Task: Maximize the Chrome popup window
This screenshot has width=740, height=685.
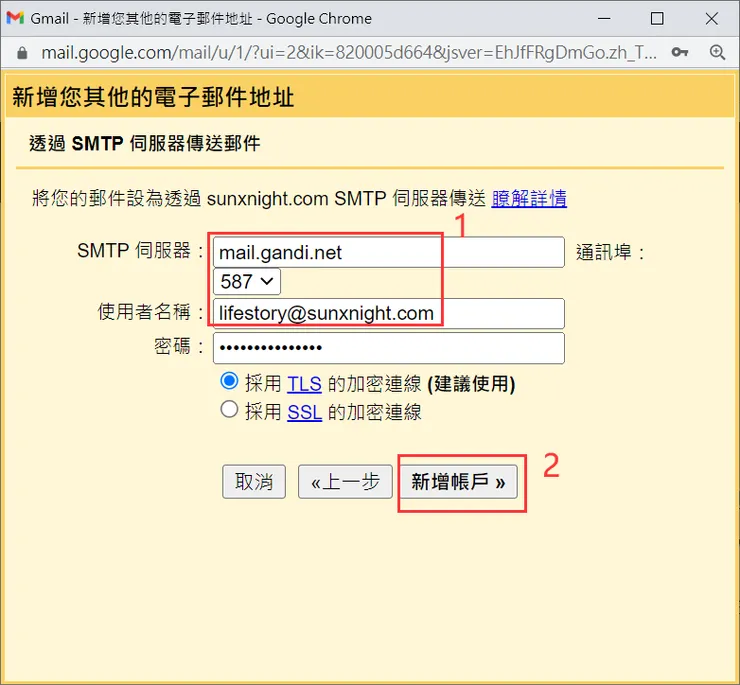Action: (x=657, y=18)
